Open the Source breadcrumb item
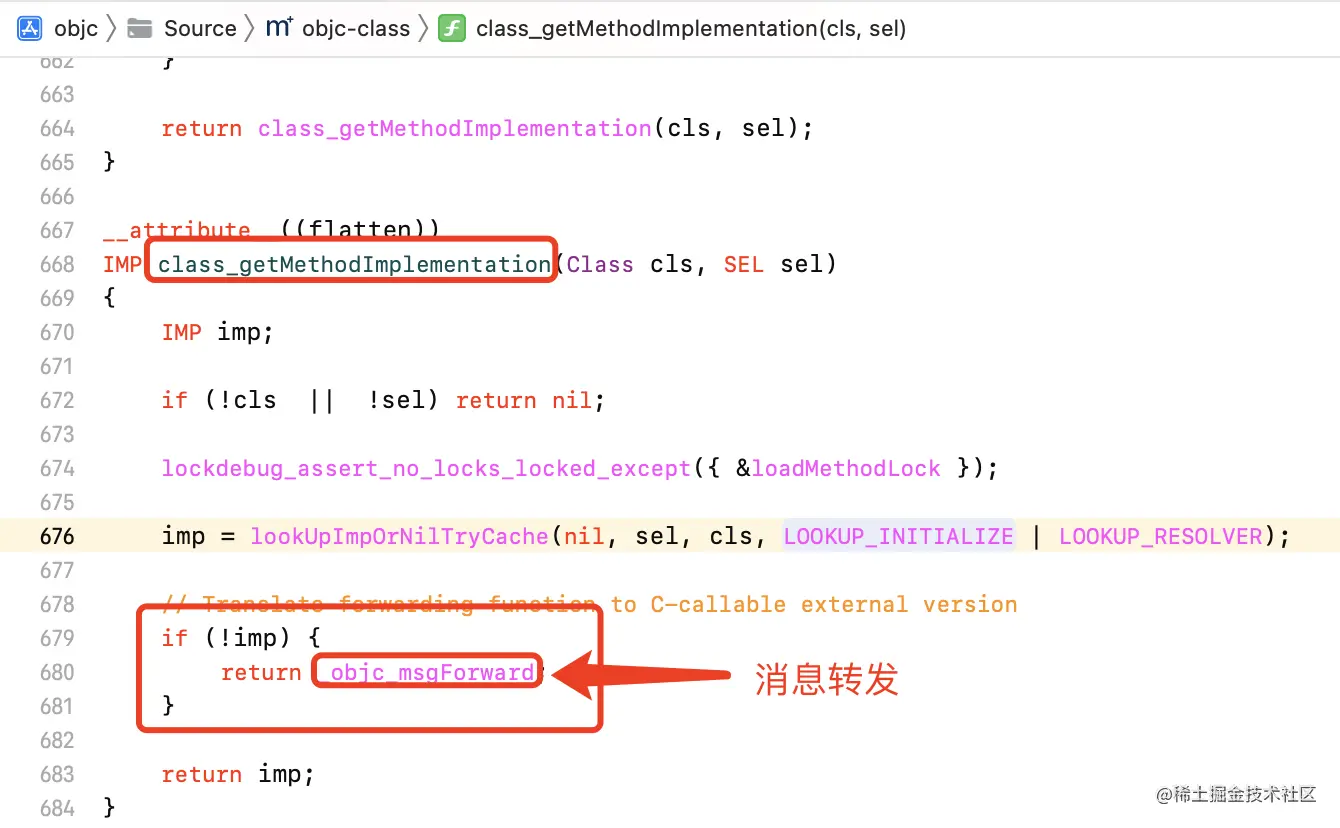Viewport: 1340px width, 828px height. click(200, 28)
